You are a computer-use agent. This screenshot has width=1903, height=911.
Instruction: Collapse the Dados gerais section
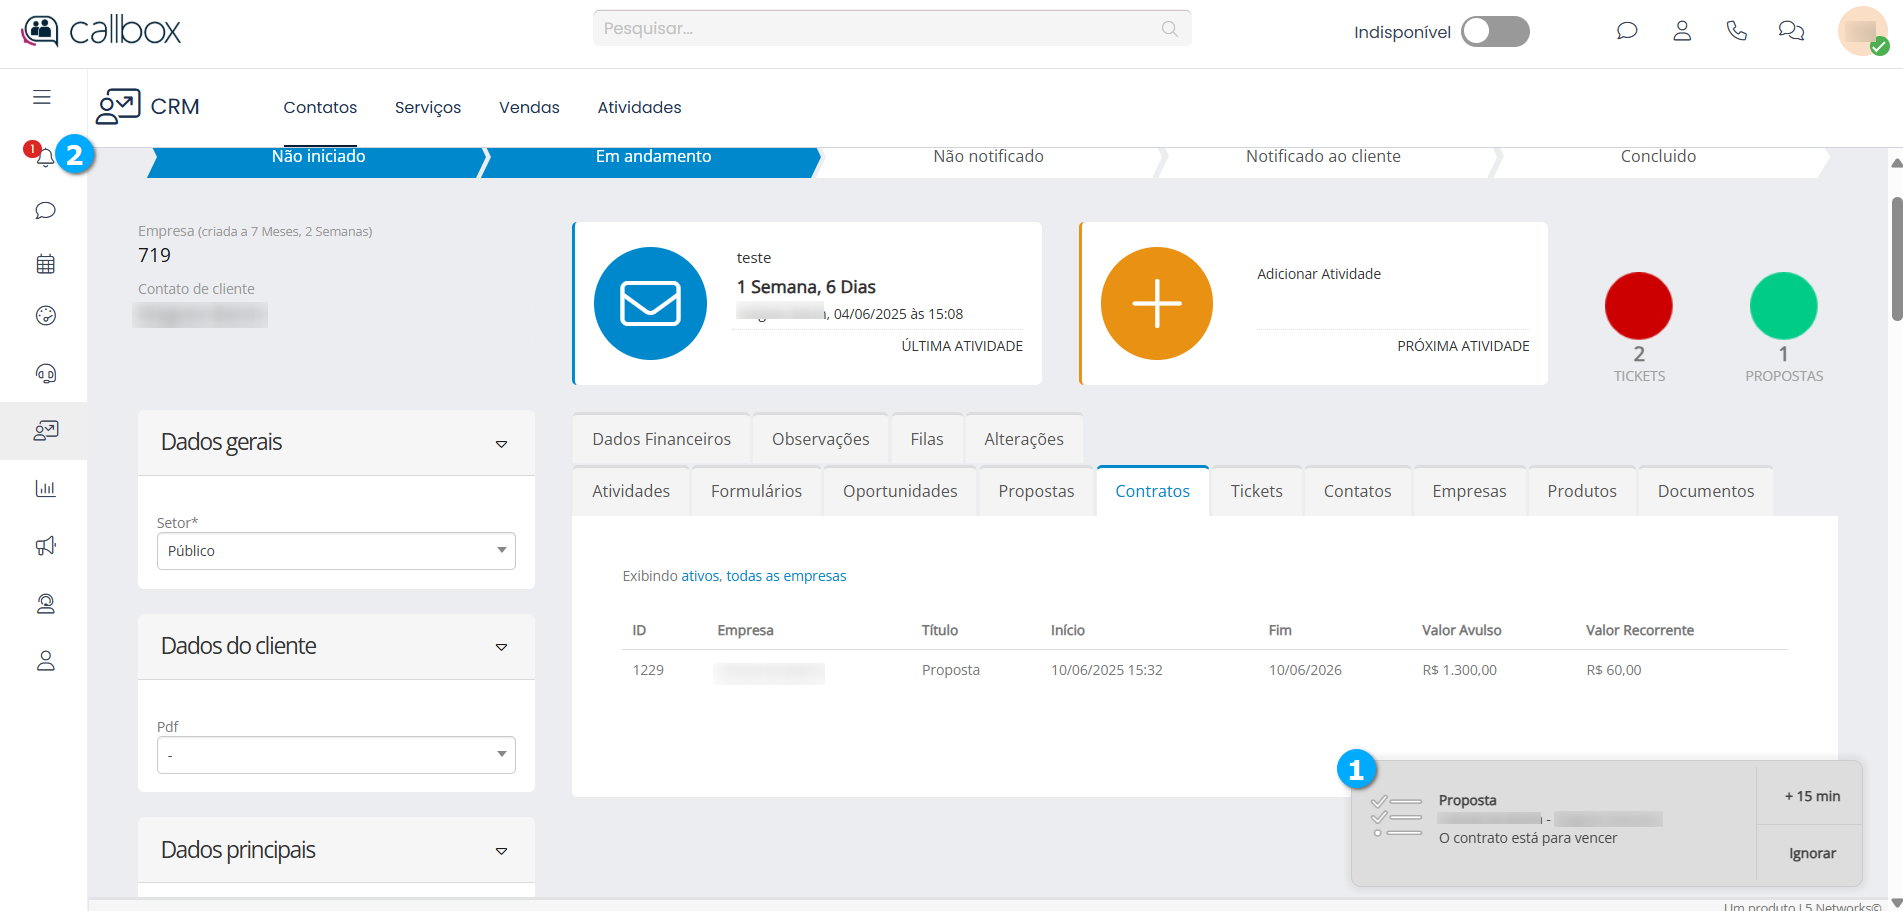[501, 443]
